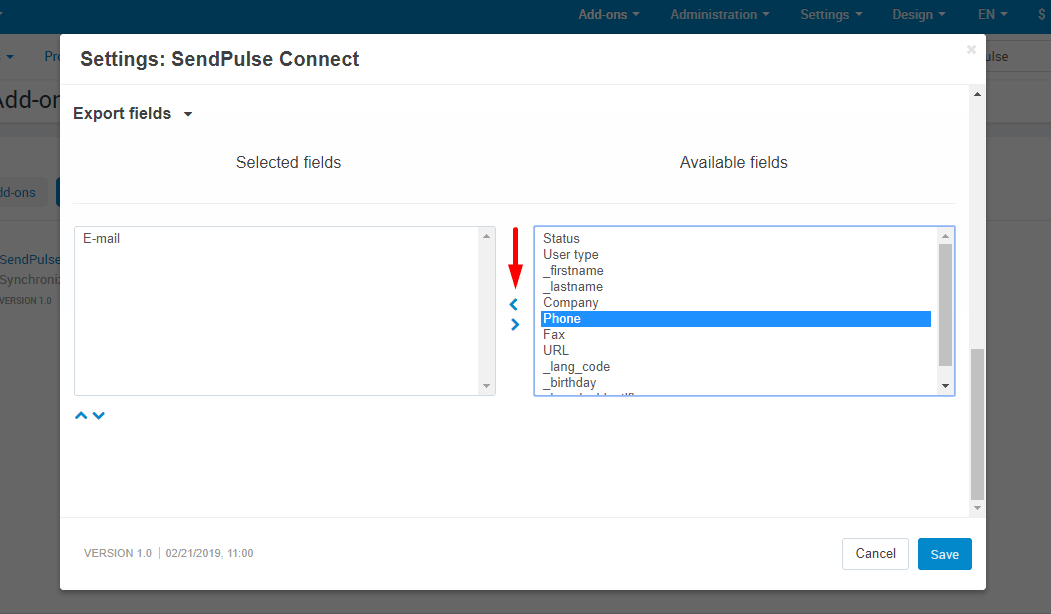Collapse the Export fields section
Screen dimensions: 1051x614
[x=133, y=113]
